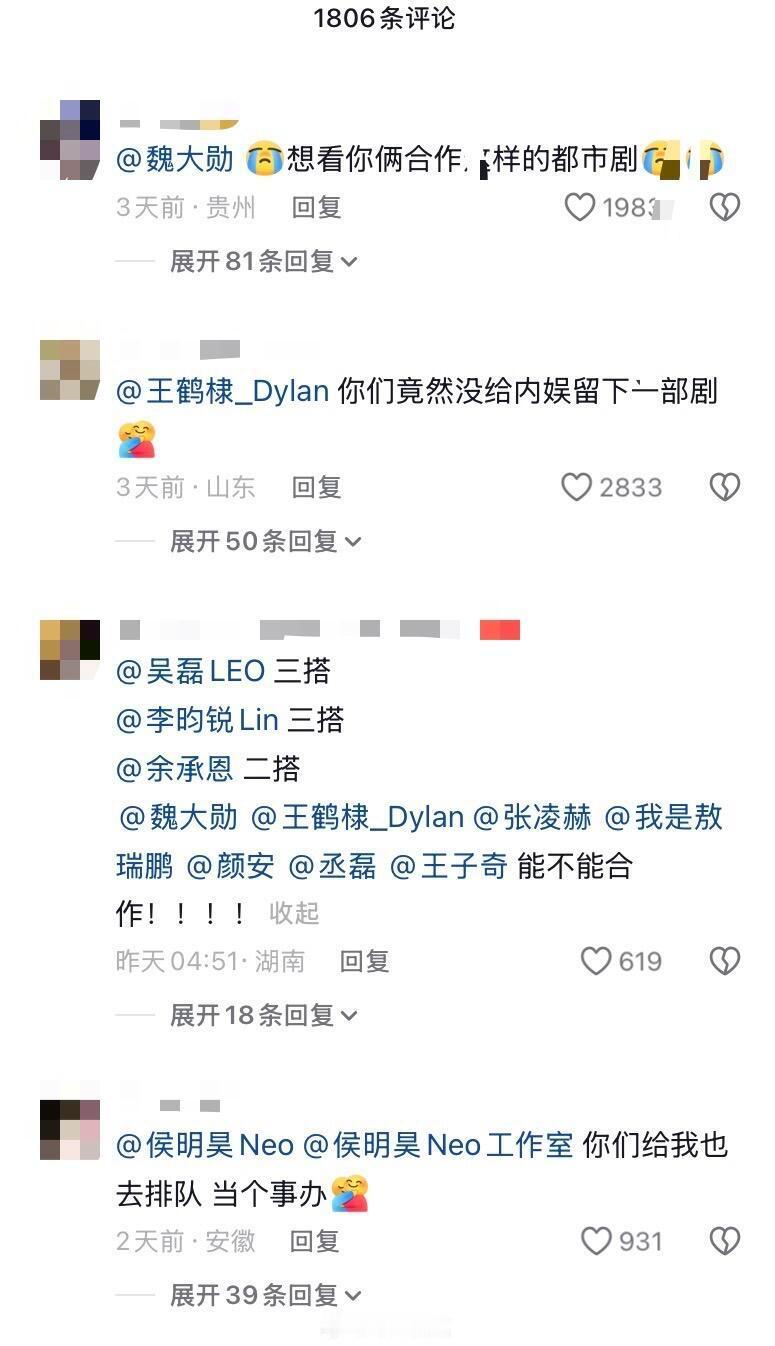This screenshot has width=775, height=1346.
Task: Like the Guizhou comment with heart icon
Action: pyautogui.click(x=580, y=207)
